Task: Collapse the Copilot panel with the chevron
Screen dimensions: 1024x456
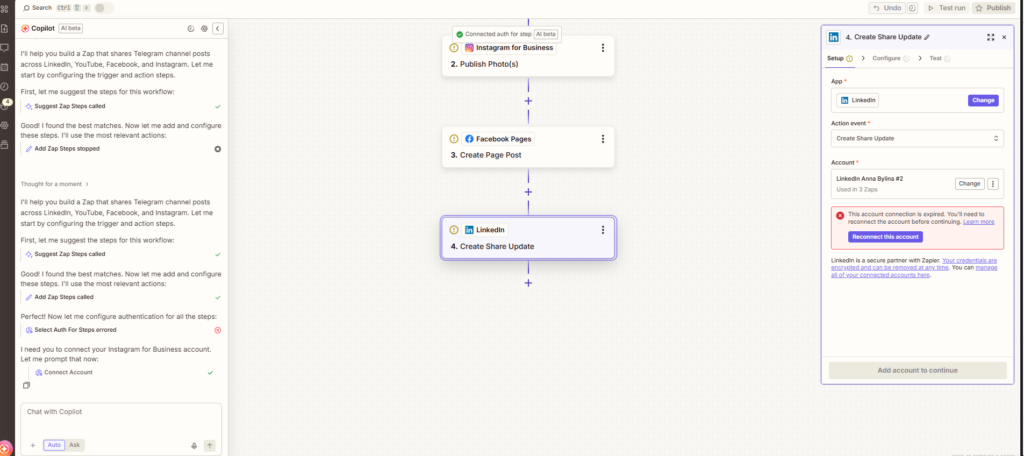Action: (x=218, y=29)
